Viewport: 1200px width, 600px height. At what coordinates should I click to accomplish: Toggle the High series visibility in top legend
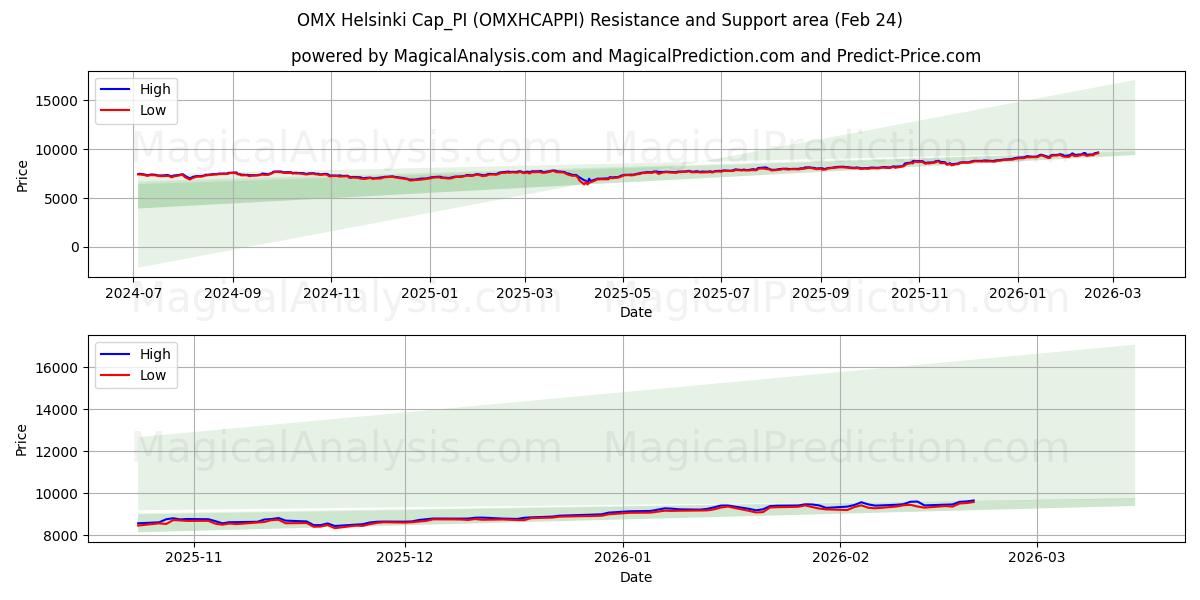(156, 88)
